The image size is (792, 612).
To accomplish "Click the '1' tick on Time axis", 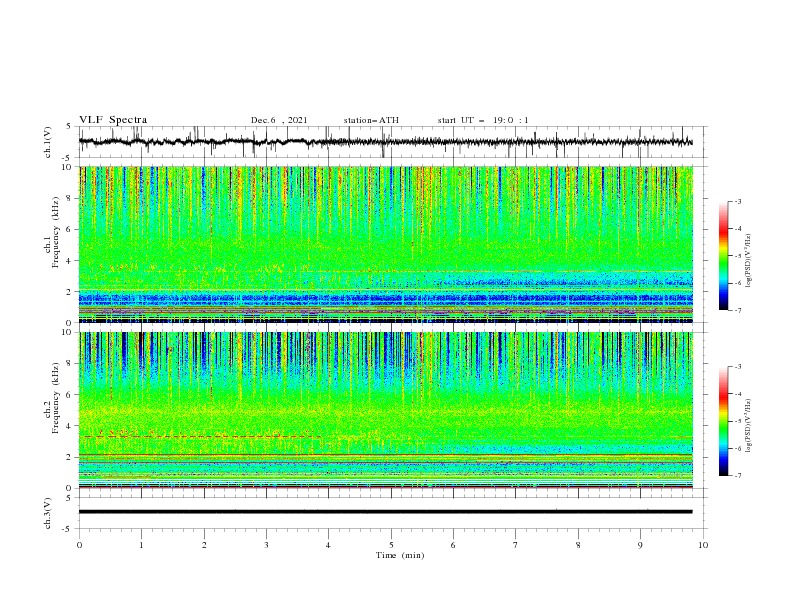I will pyautogui.click(x=141, y=545).
